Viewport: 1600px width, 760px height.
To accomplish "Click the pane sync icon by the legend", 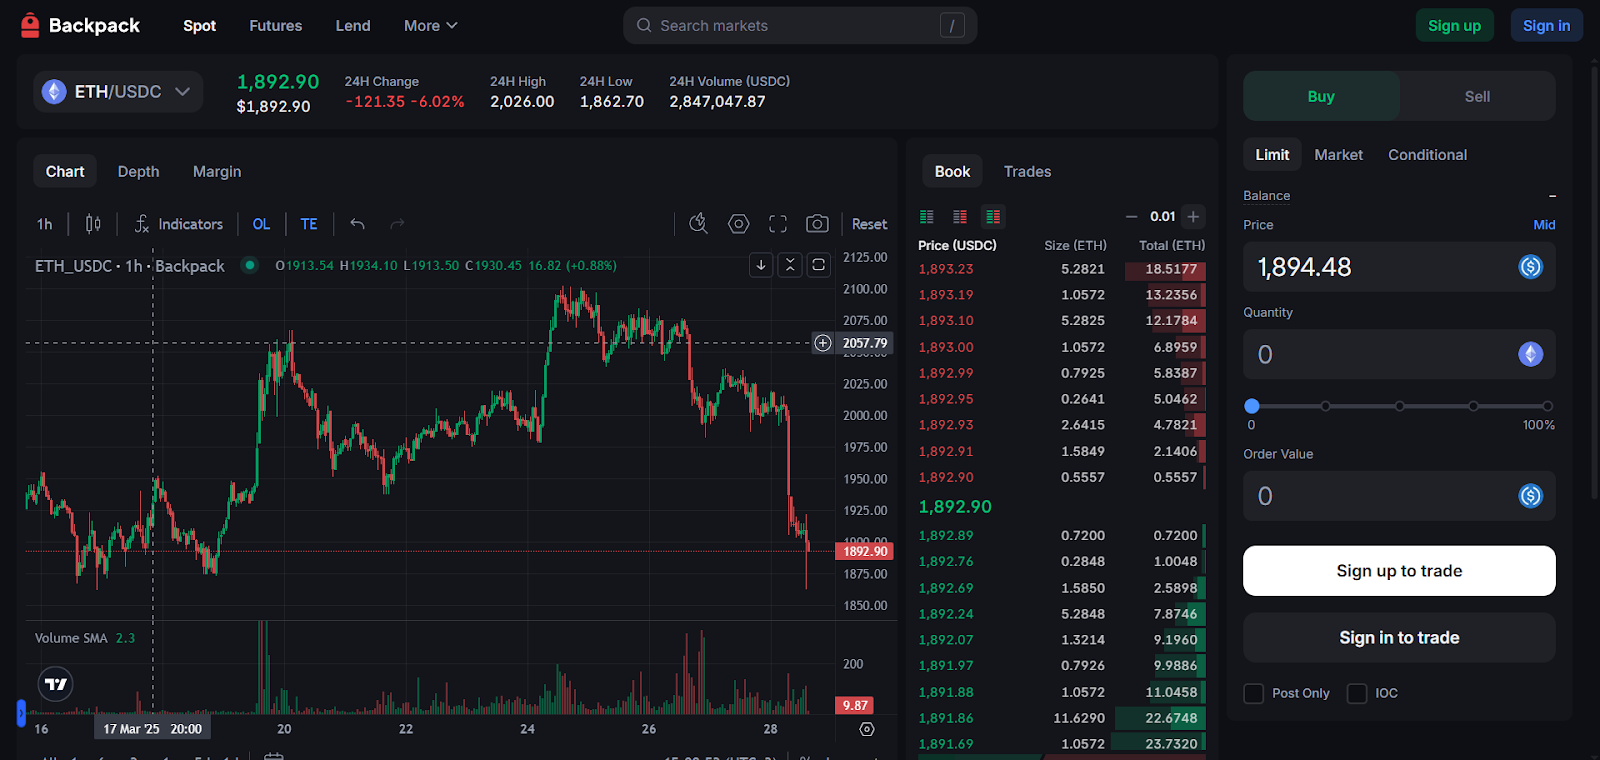I will 819,265.
